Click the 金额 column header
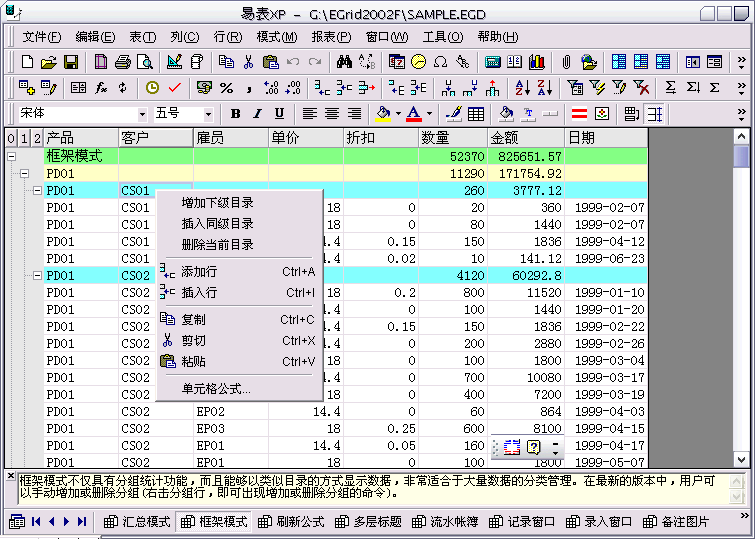 pos(526,138)
